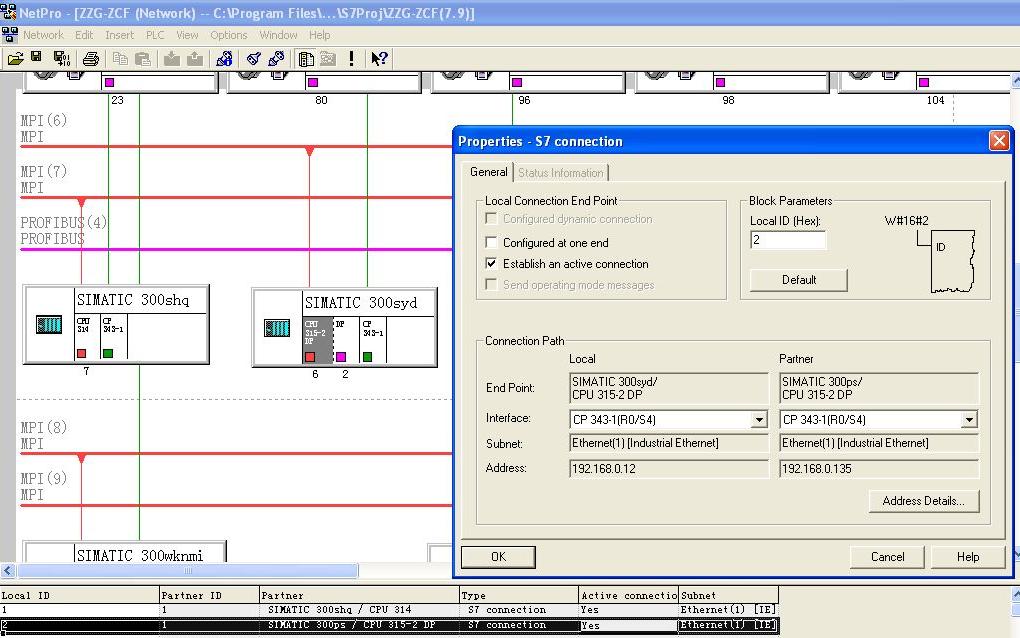The width and height of the screenshot is (1020, 638).
Task: Click the greyed folder network icon
Action: [x=328, y=59]
